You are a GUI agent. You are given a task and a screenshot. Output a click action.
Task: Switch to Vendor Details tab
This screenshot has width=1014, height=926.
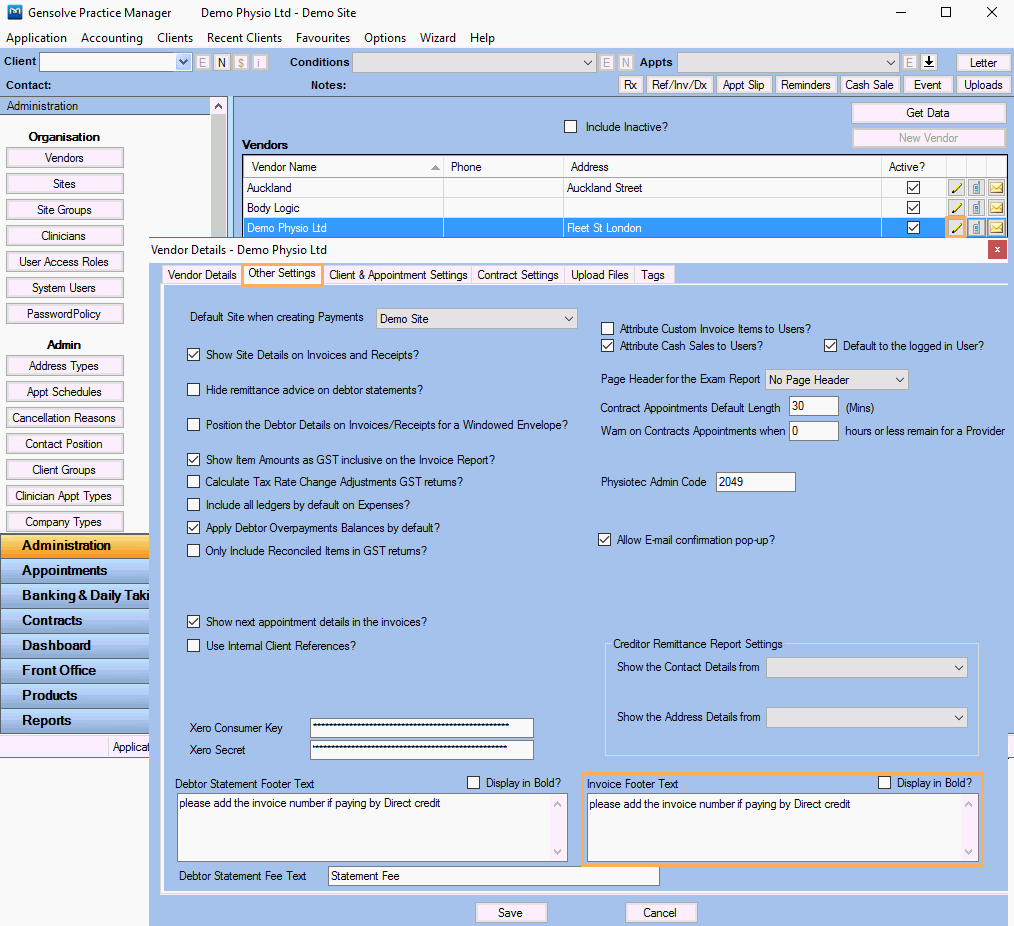pos(202,275)
